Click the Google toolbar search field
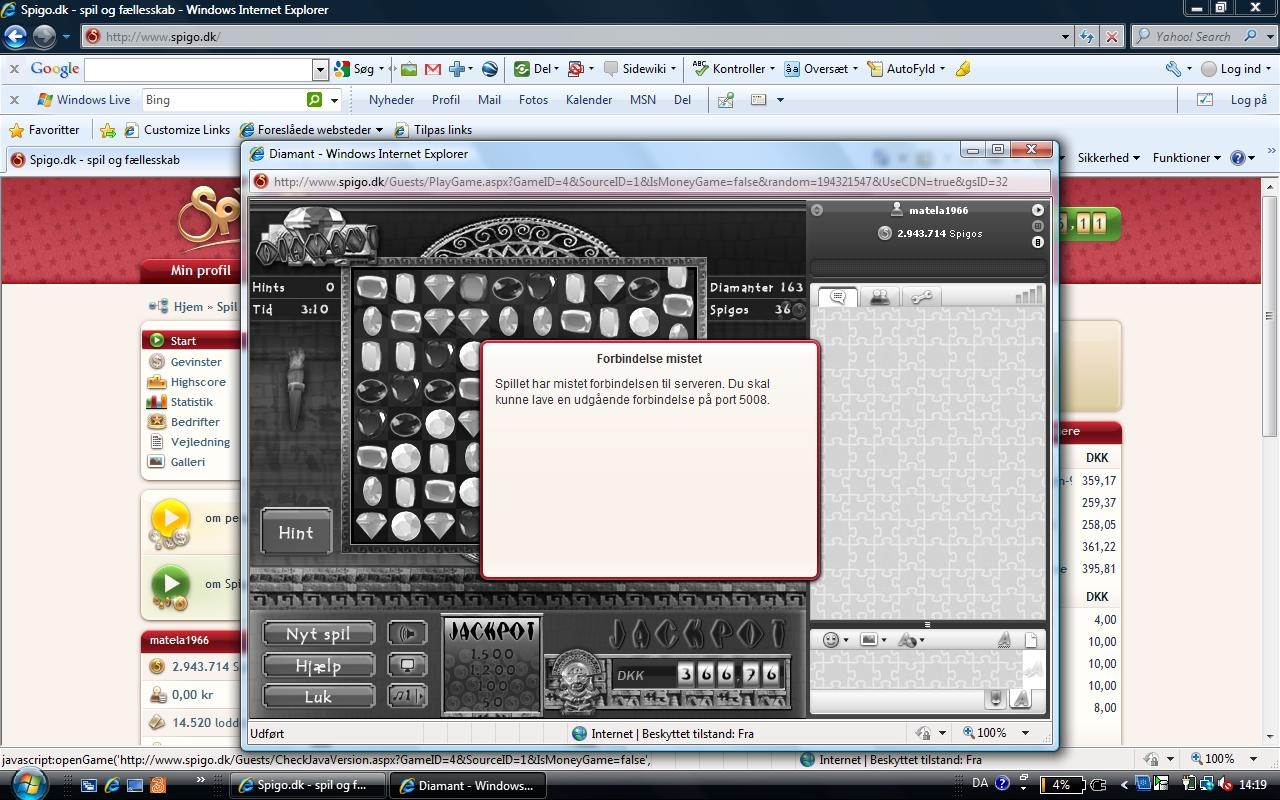1280x800 pixels. coord(198,69)
